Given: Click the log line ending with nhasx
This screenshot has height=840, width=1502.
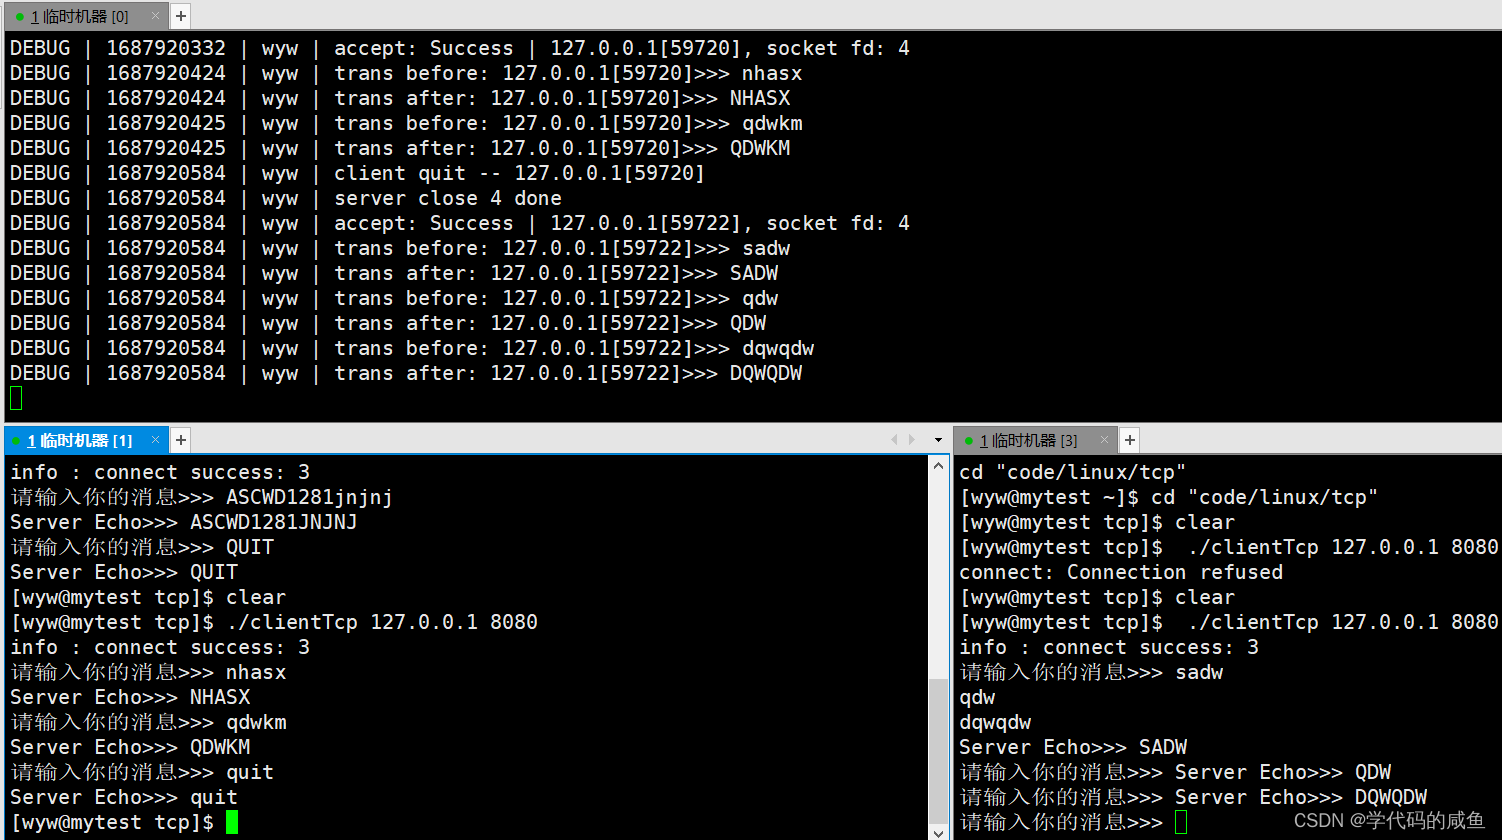Looking at the screenshot, I should (406, 73).
